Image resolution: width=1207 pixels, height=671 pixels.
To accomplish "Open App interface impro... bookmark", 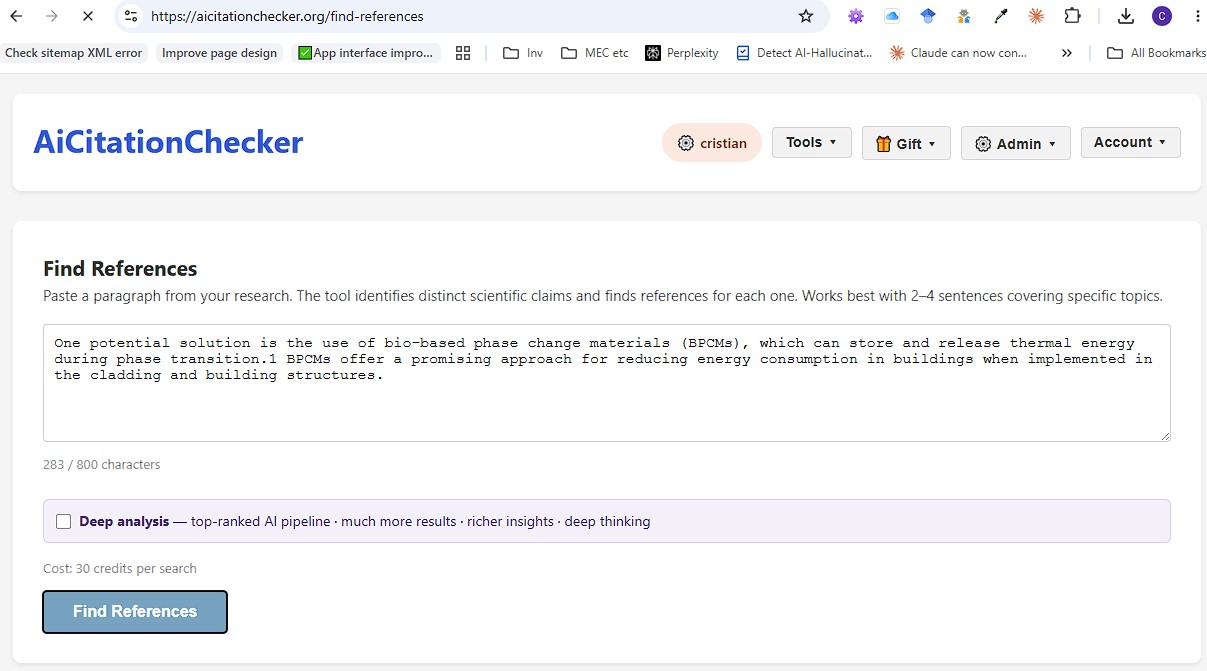I will click(366, 53).
